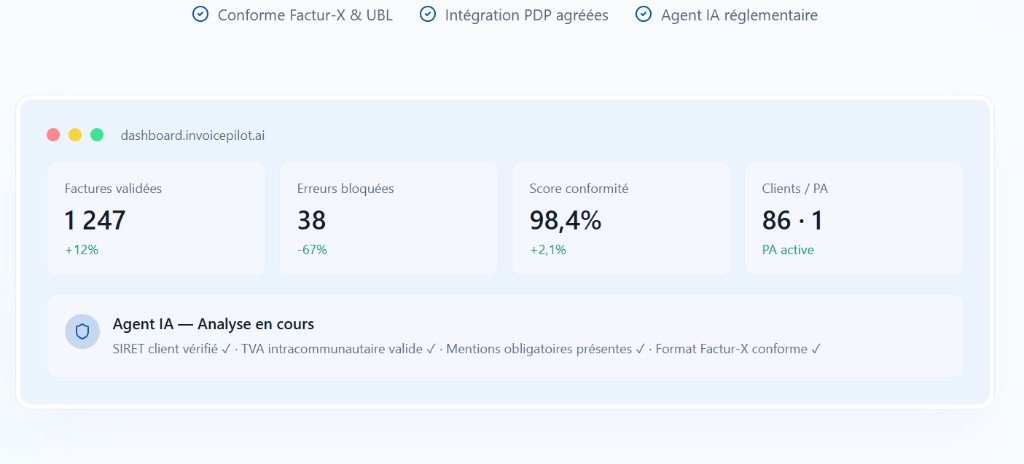Click the 1 247 validated invoices figure

click(x=95, y=221)
